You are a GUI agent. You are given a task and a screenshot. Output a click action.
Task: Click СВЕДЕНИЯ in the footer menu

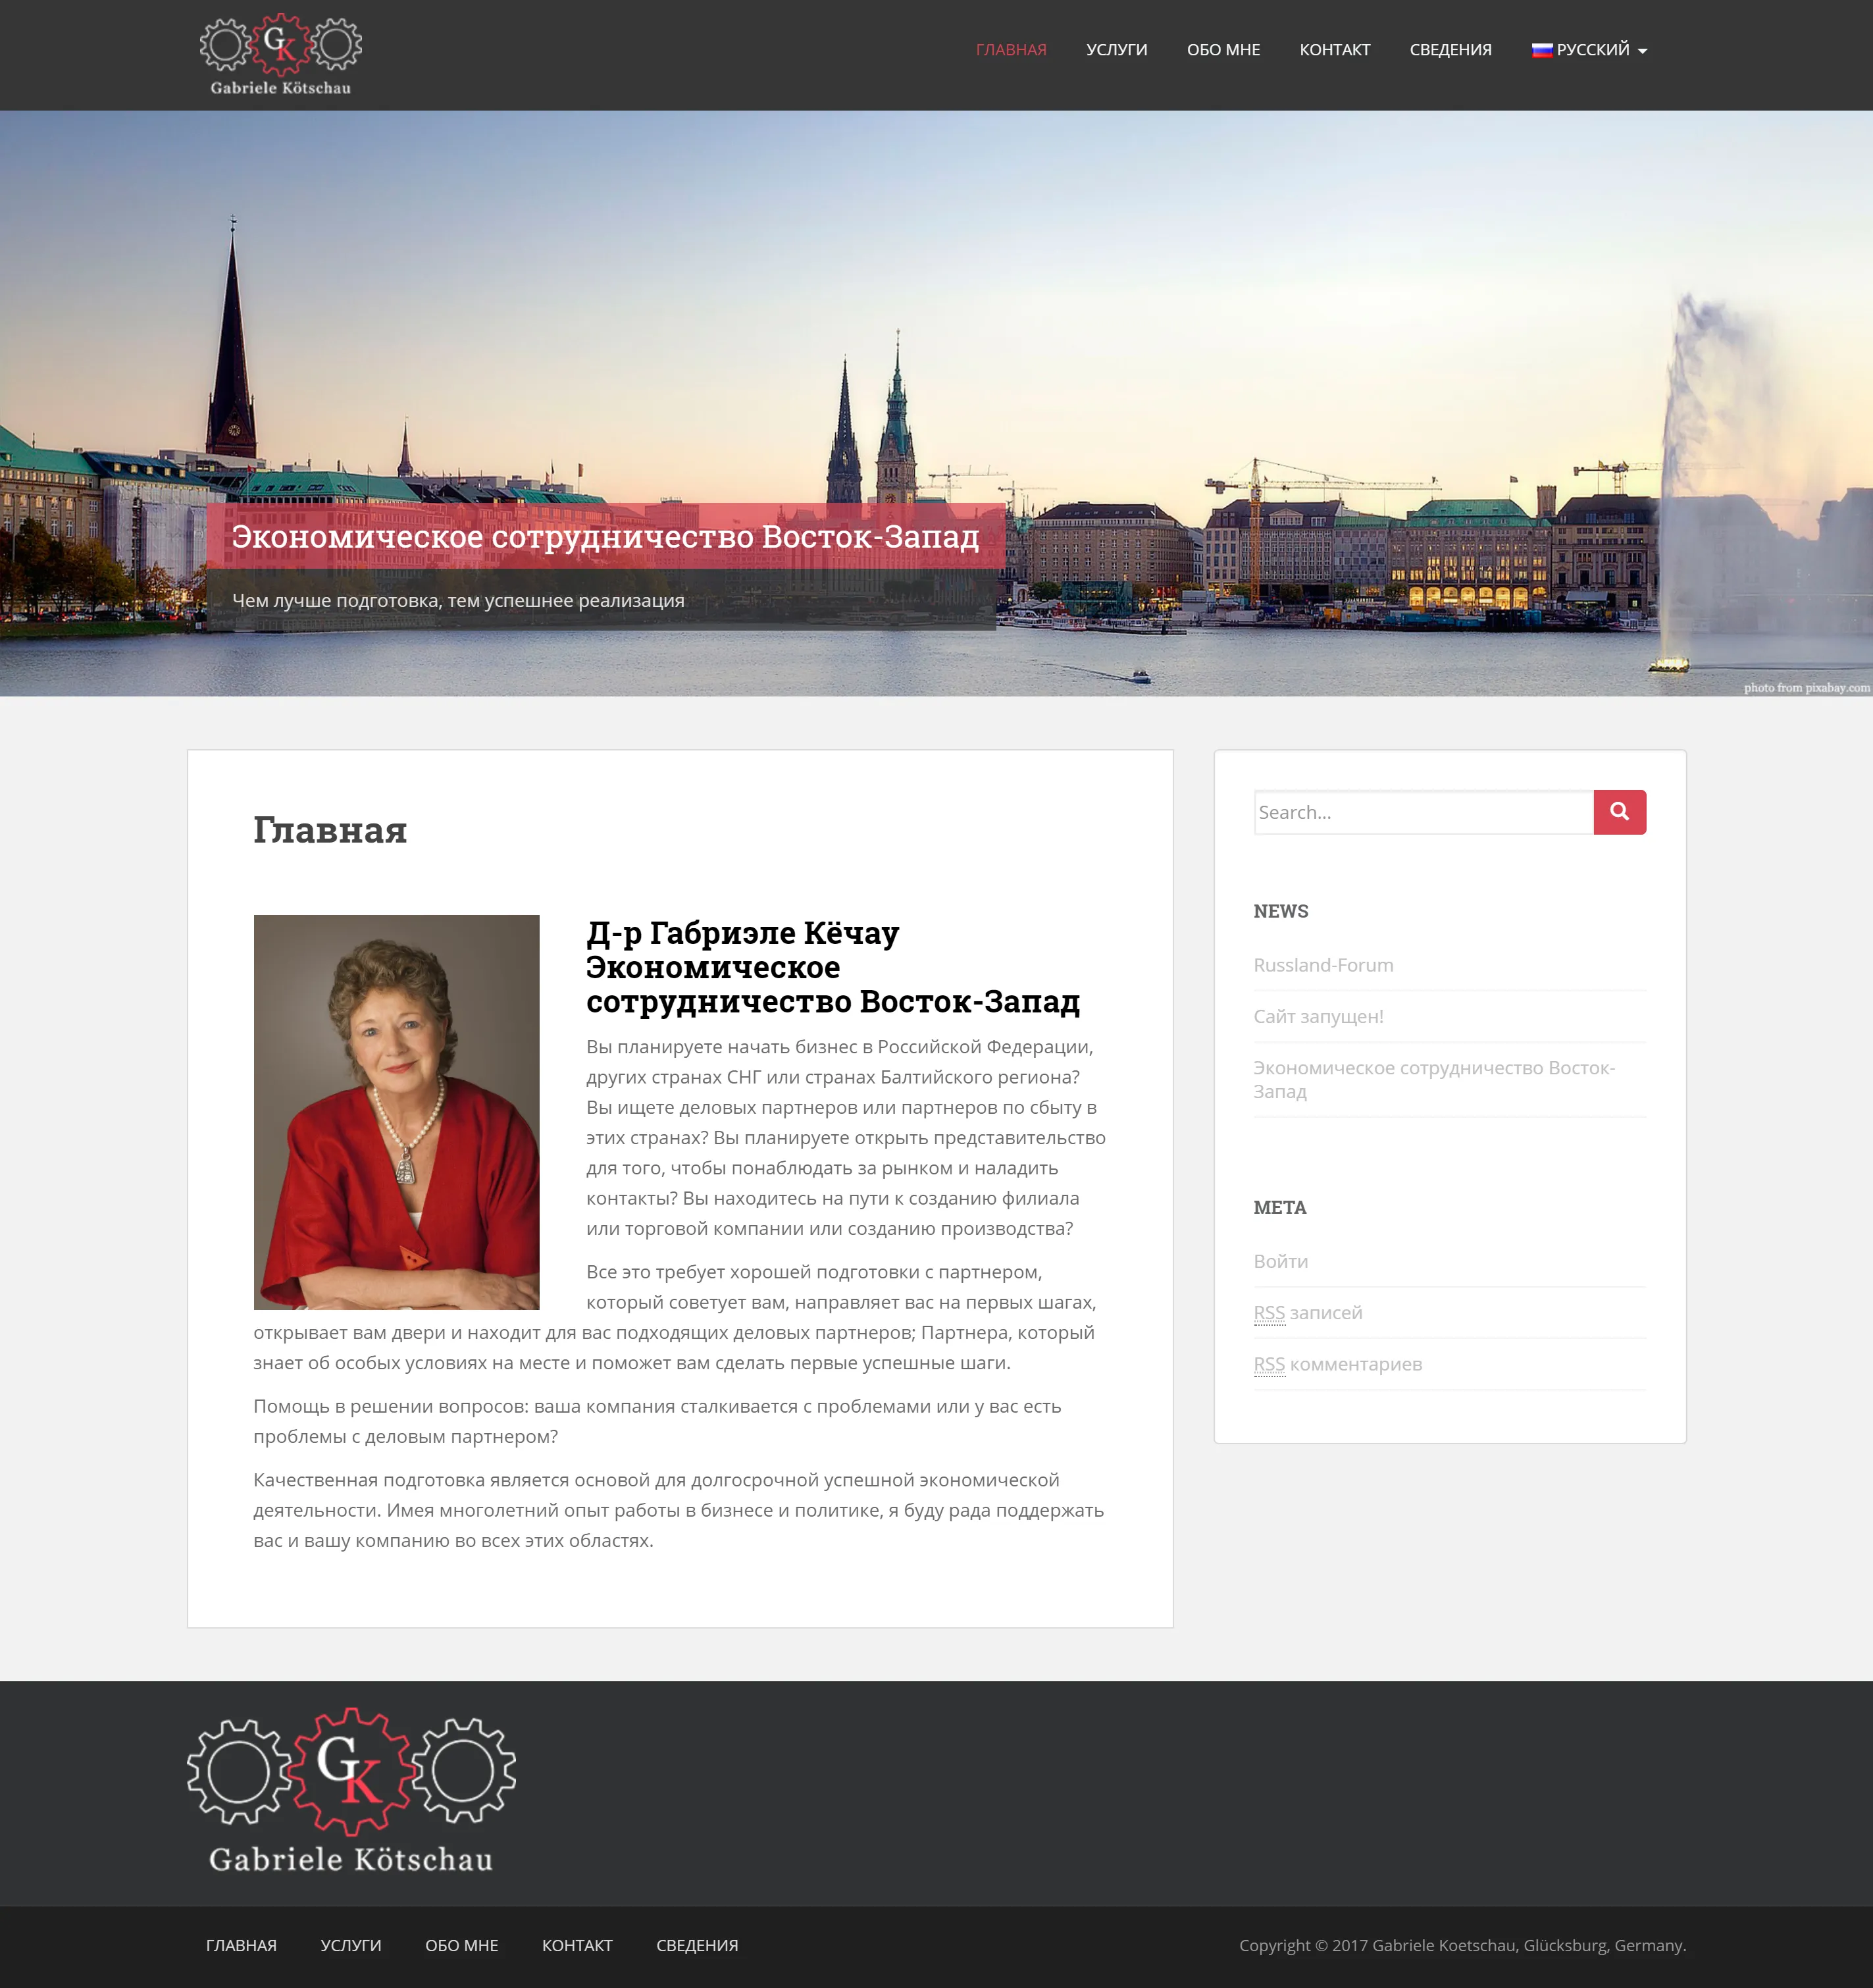(x=697, y=1945)
